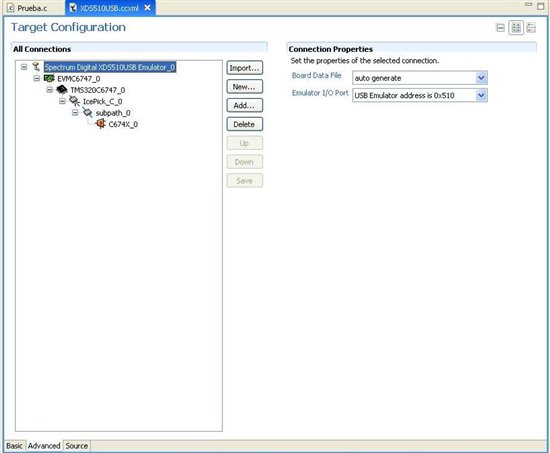
Task: Select the vertical layout toolbar icon
Action: pos(531,28)
